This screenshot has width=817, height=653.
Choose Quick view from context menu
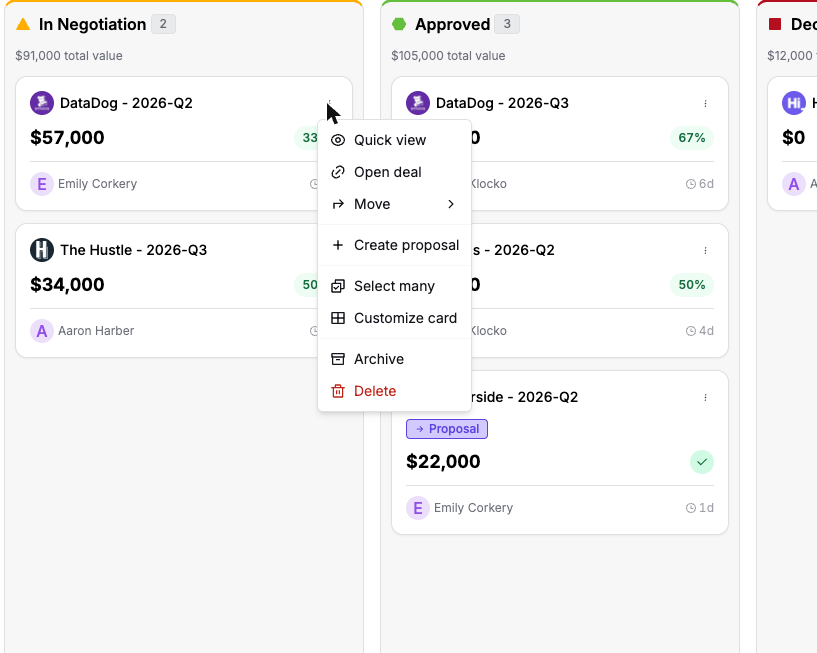click(394, 140)
